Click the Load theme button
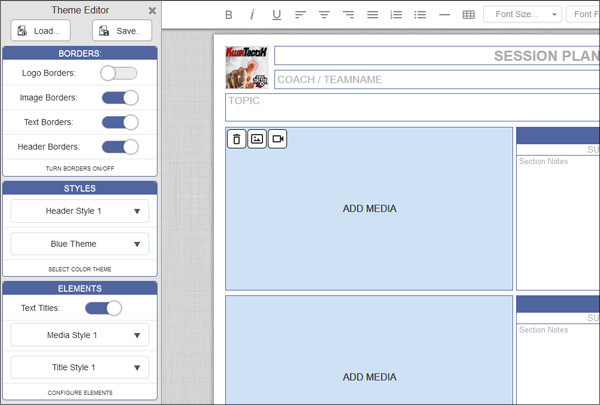The height and width of the screenshot is (405, 600). (x=40, y=31)
